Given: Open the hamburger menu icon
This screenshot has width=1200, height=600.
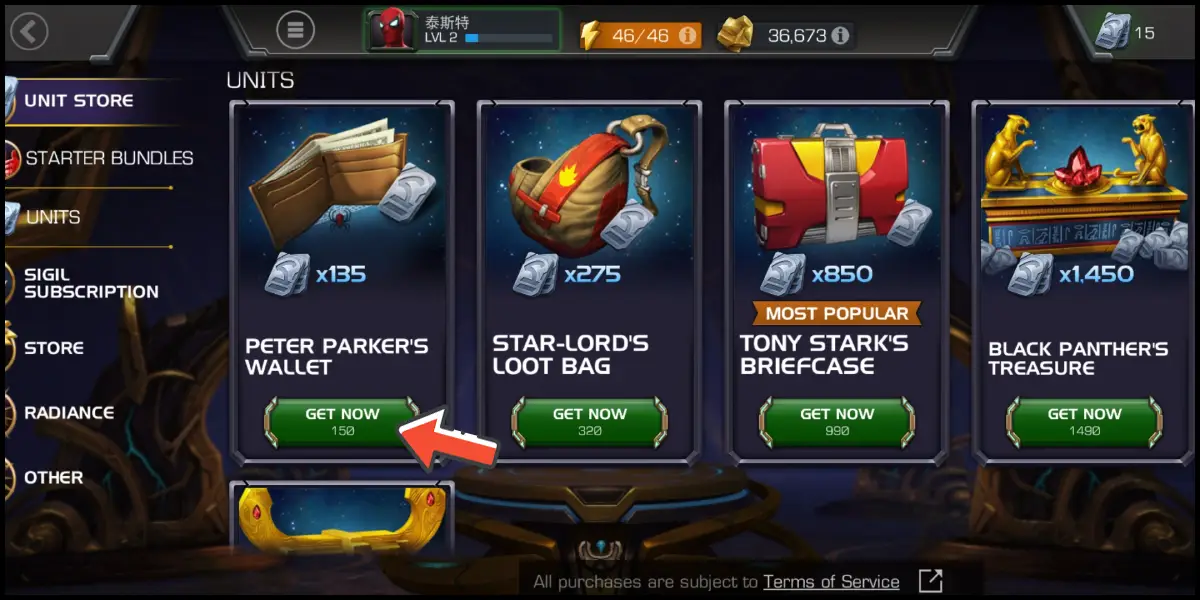Looking at the screenshot, I should pyautogui.click(x=295, y=30).
